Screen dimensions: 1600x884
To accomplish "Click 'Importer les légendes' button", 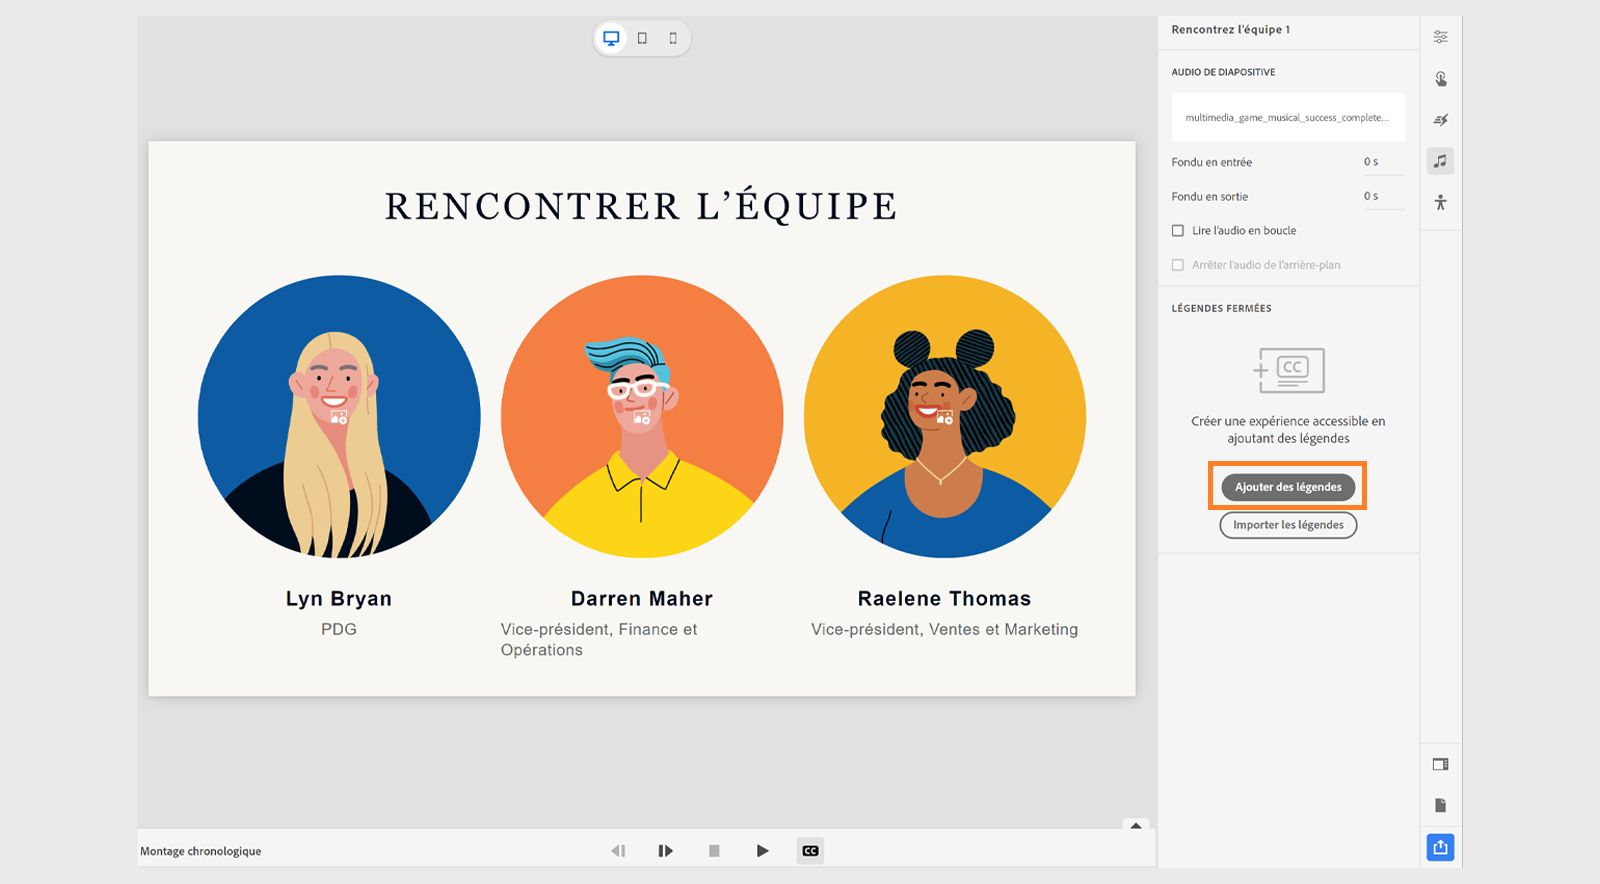I will pos(1288,525).
